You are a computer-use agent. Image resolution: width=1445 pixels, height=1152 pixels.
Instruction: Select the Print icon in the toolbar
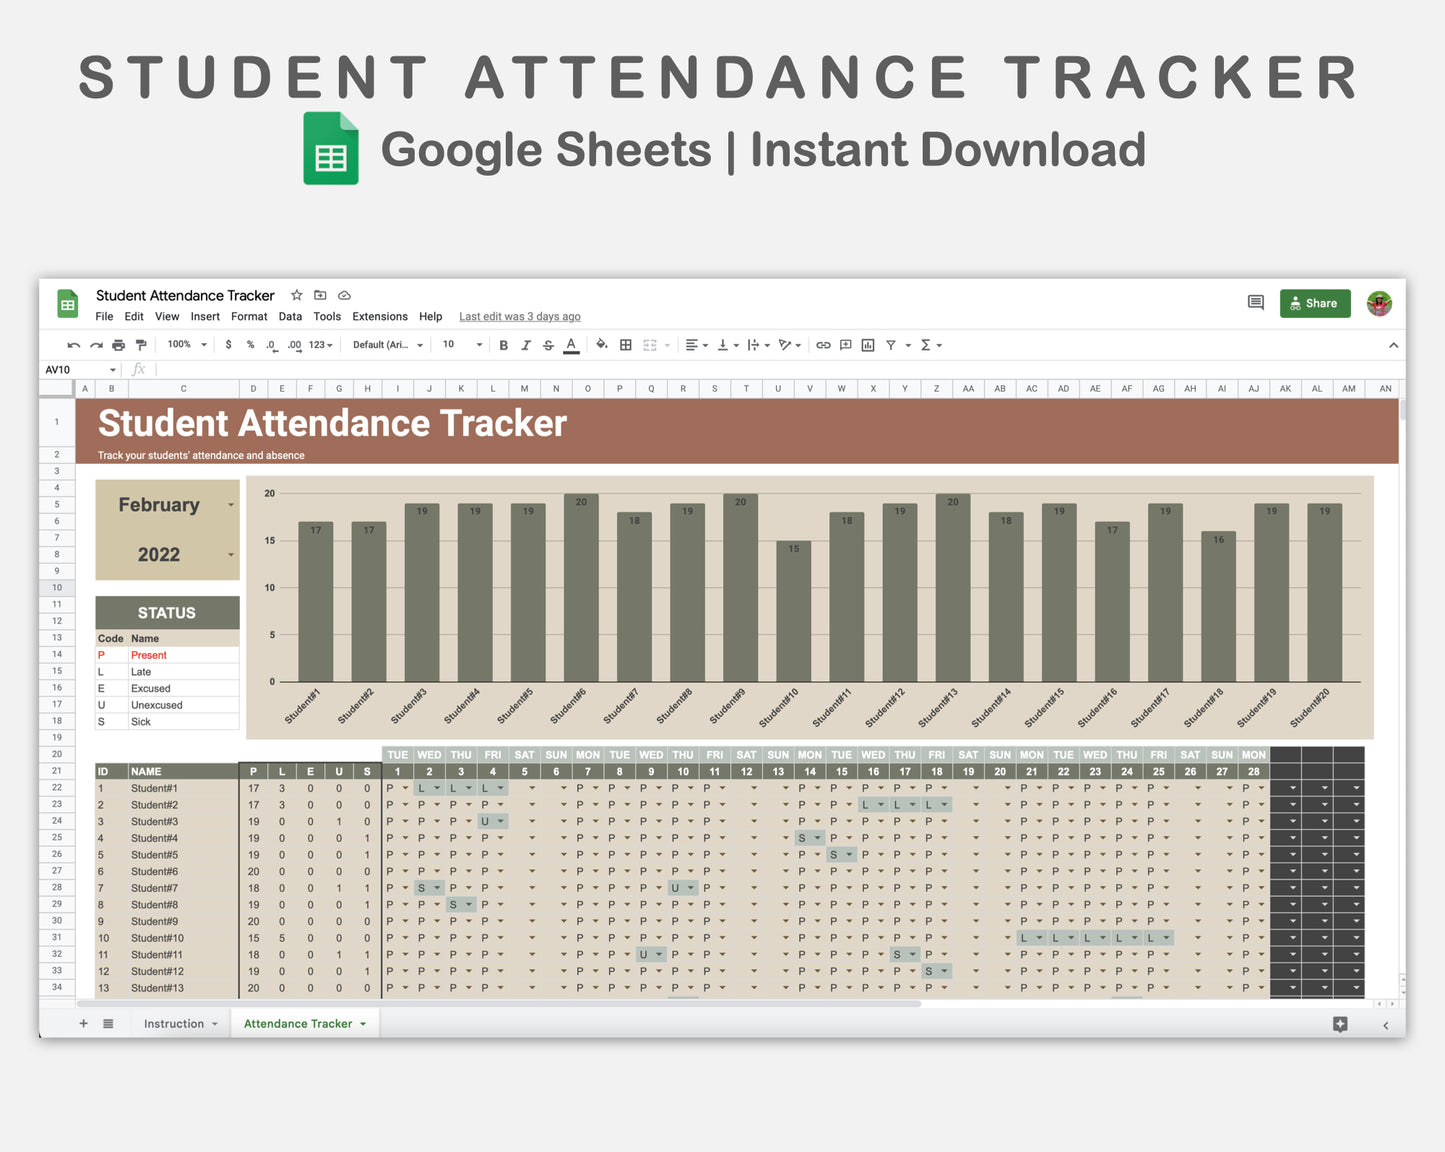click(x=119, y=344)
